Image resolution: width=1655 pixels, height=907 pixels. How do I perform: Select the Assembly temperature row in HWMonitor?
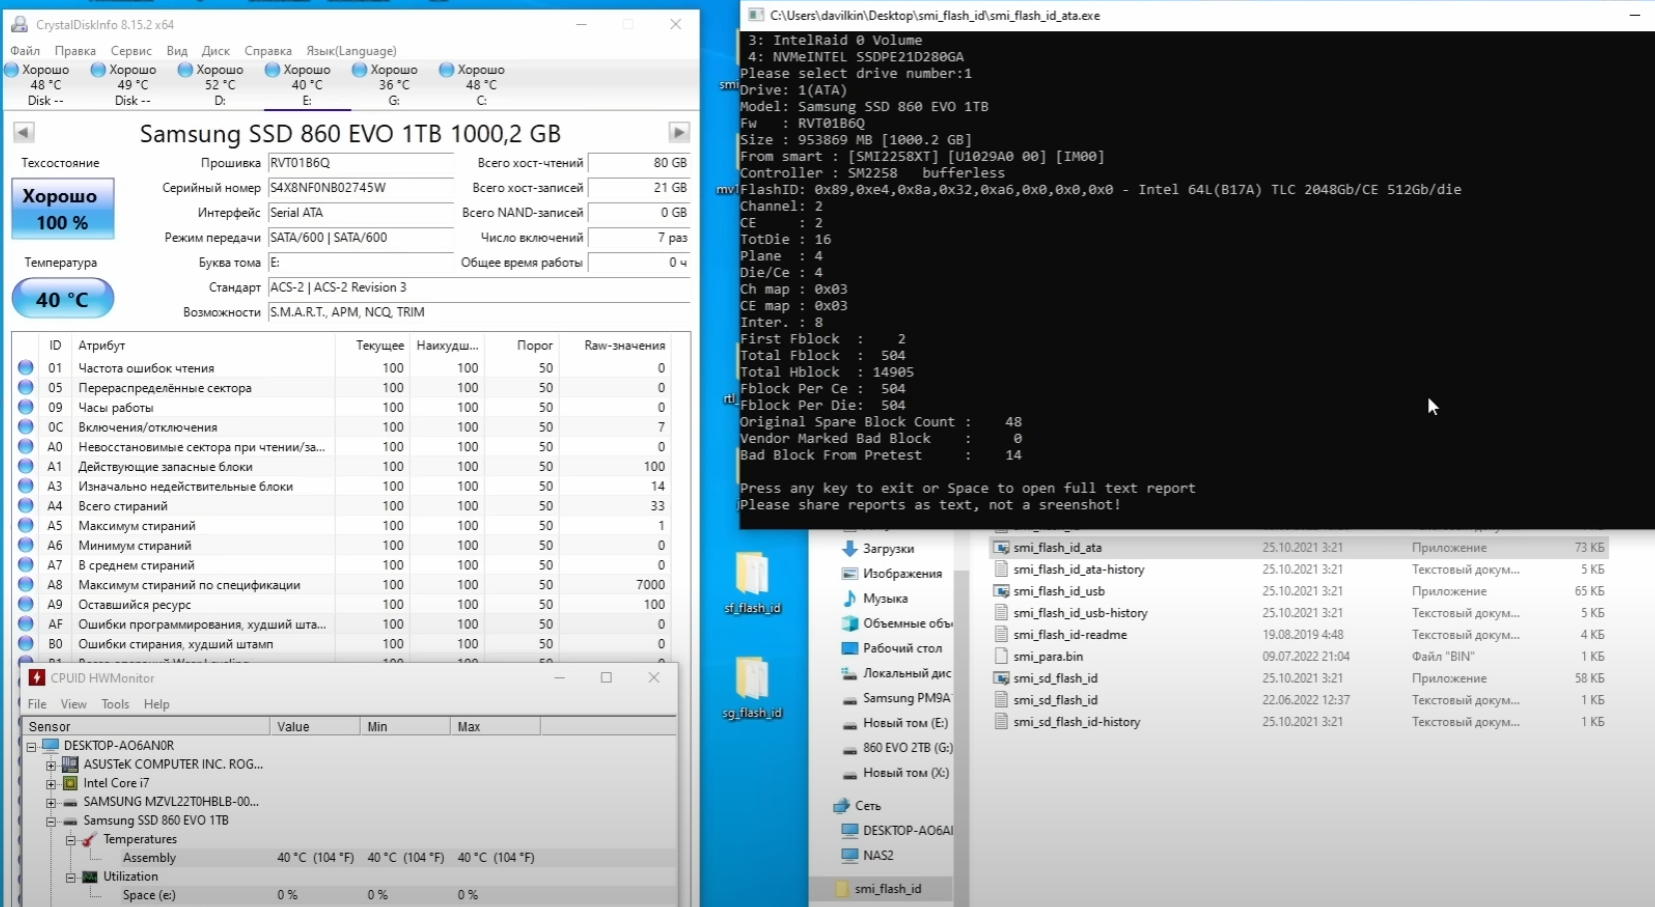point(348,858)
